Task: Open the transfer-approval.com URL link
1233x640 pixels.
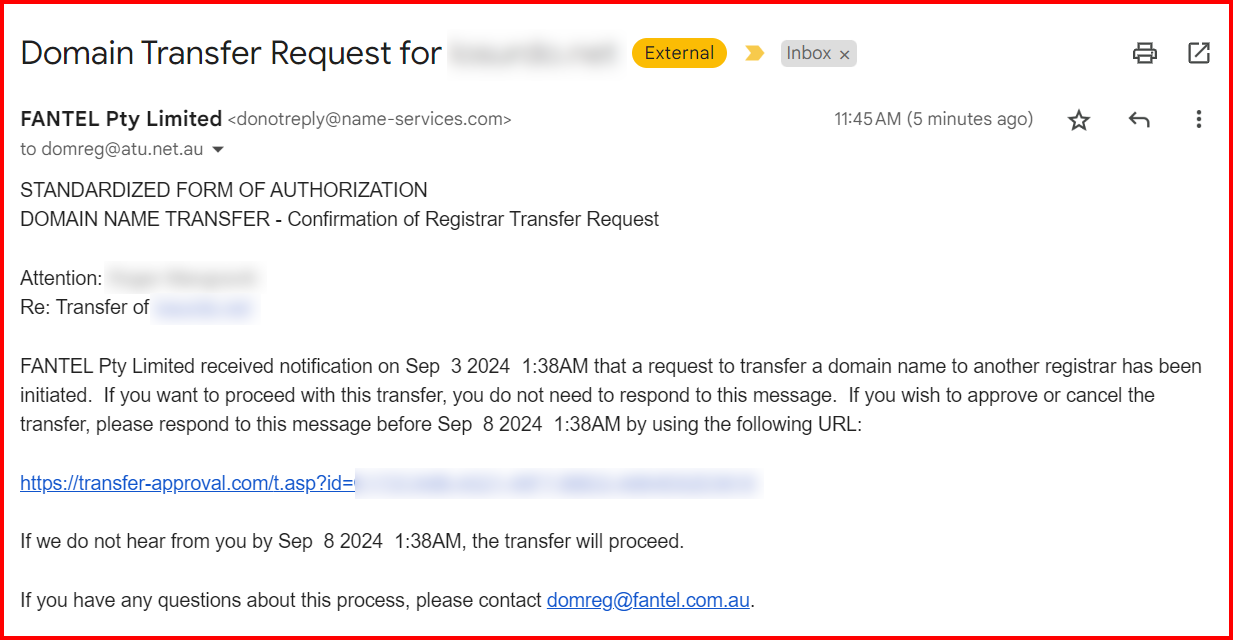Action: click(x=390, y=484)
